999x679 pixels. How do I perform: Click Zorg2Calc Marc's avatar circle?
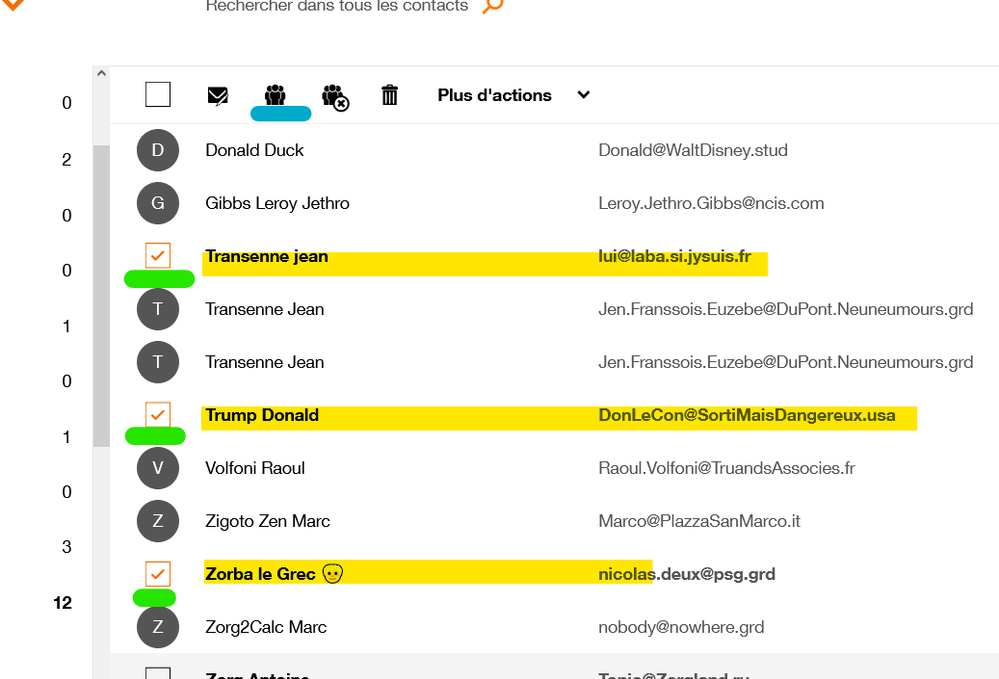click(157, 627)
